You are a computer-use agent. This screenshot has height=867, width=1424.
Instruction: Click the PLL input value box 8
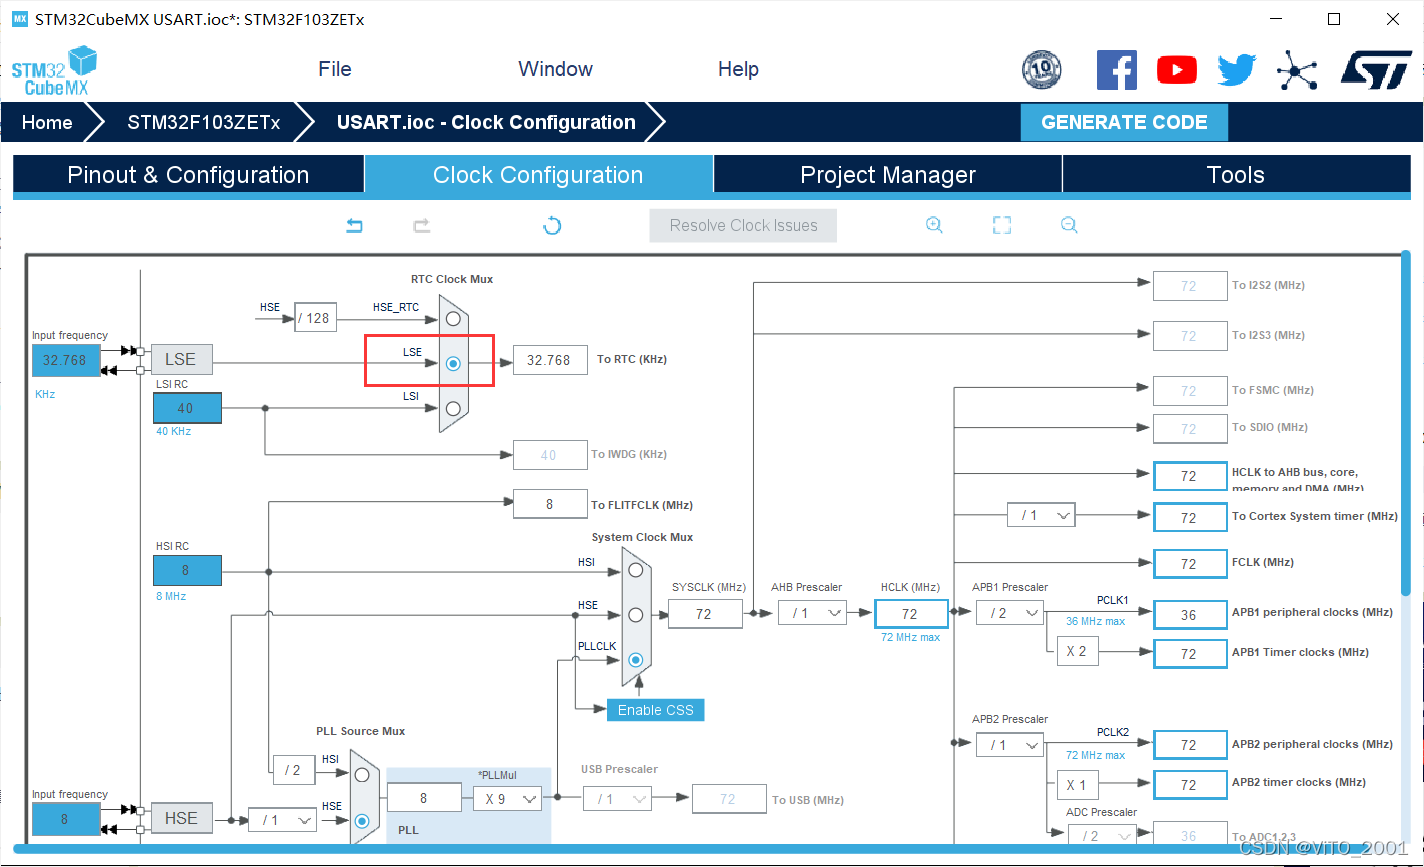click(x=424, y=798)
